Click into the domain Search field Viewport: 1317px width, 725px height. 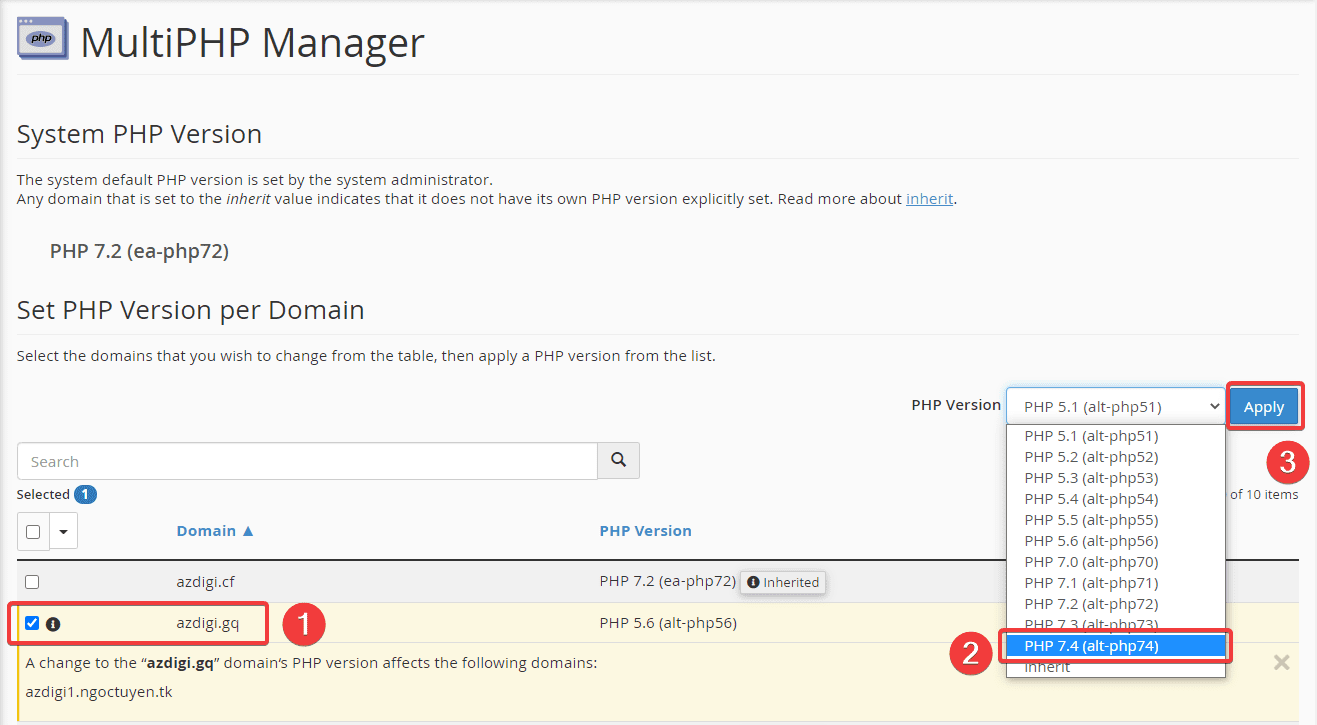click(x=307, y=461)
